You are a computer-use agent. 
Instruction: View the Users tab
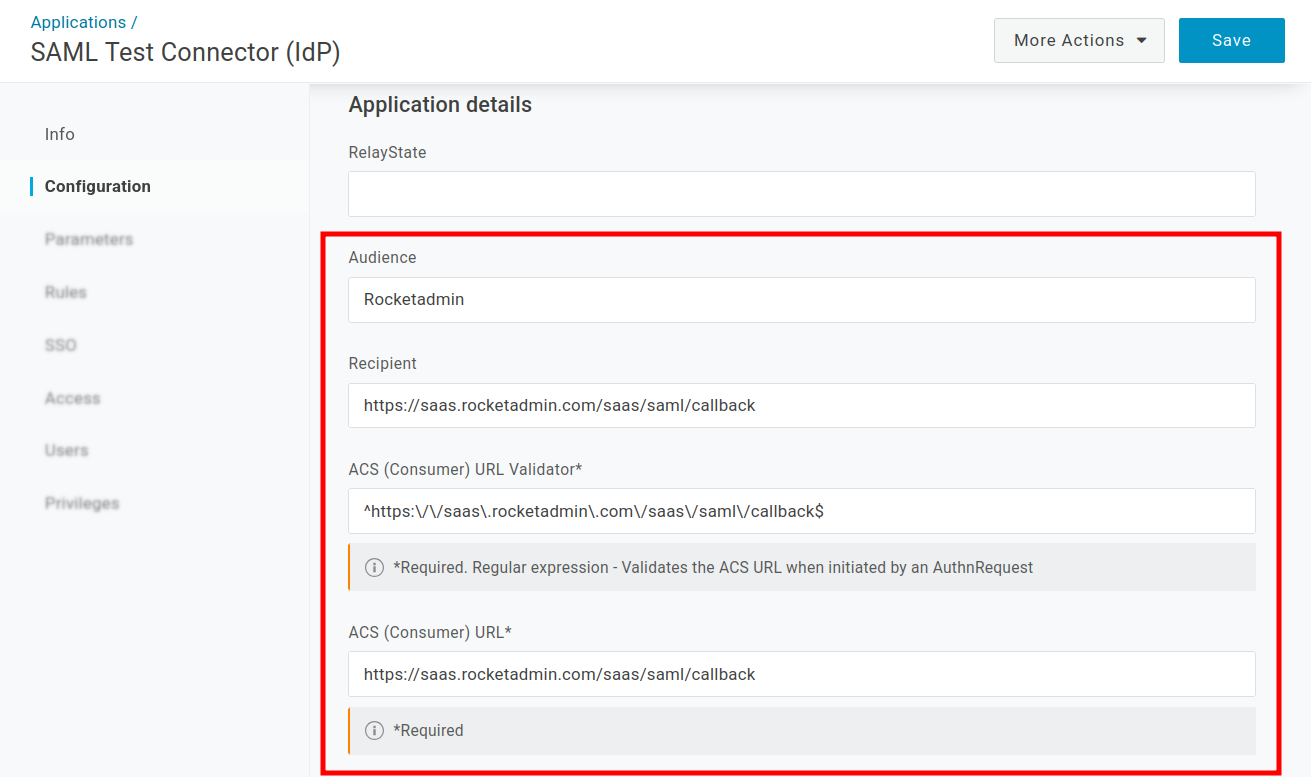(67, 451)
